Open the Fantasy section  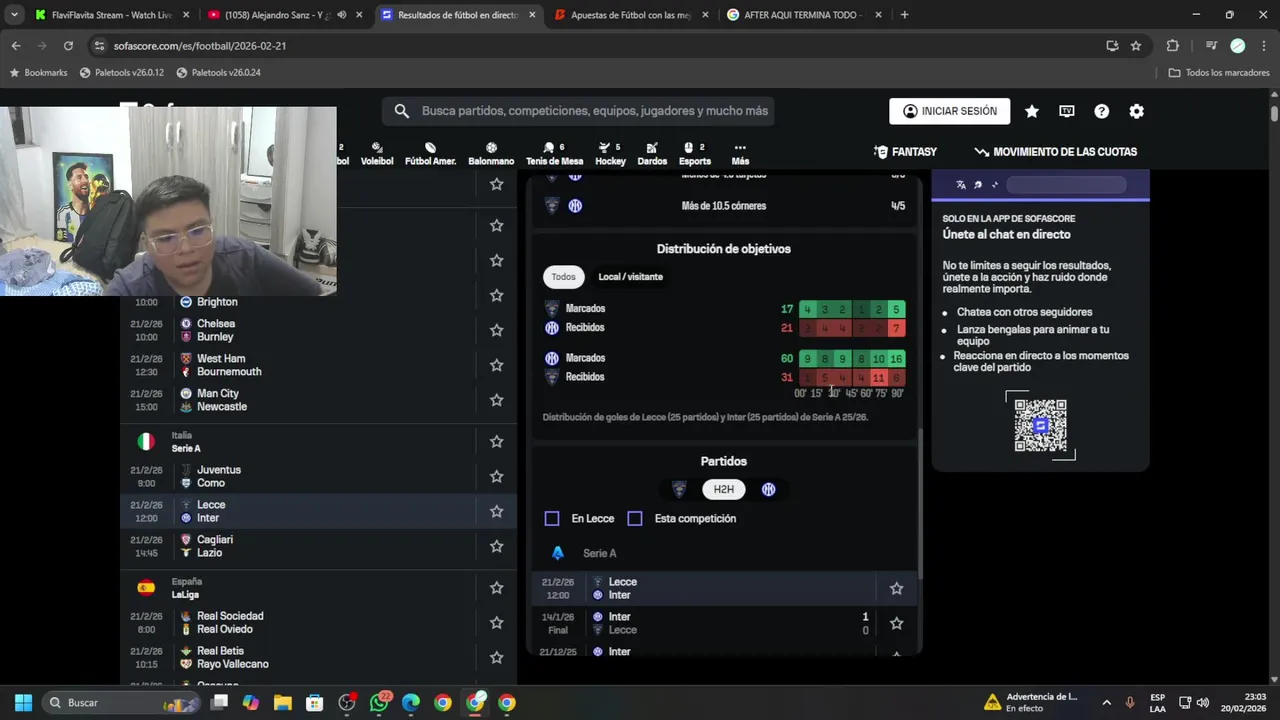[x=905, y=152]
